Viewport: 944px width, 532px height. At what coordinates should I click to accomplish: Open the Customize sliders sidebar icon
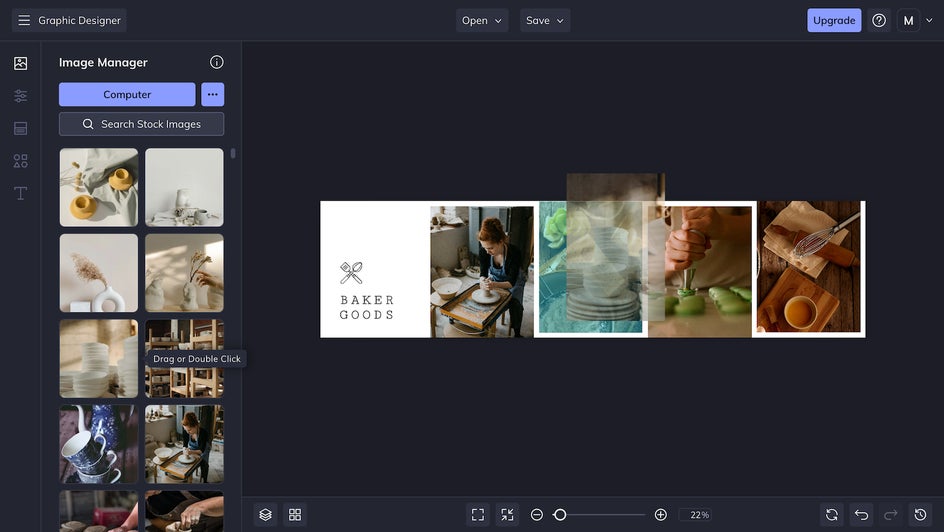20,96
